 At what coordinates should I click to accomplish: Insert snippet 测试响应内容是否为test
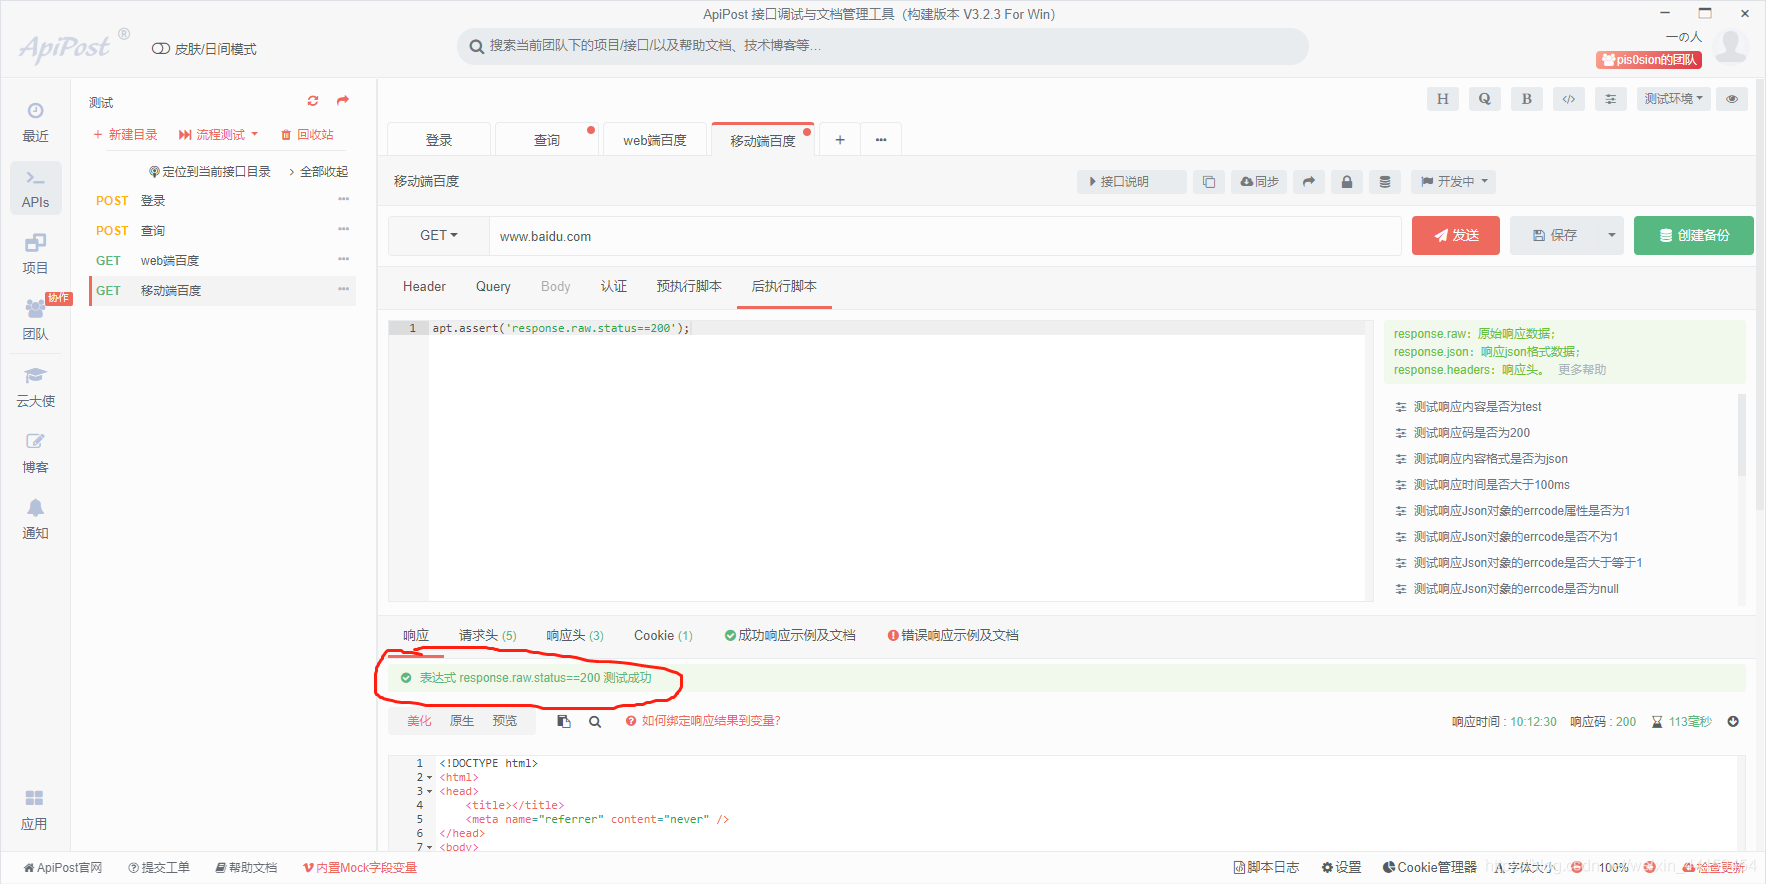1477,407
